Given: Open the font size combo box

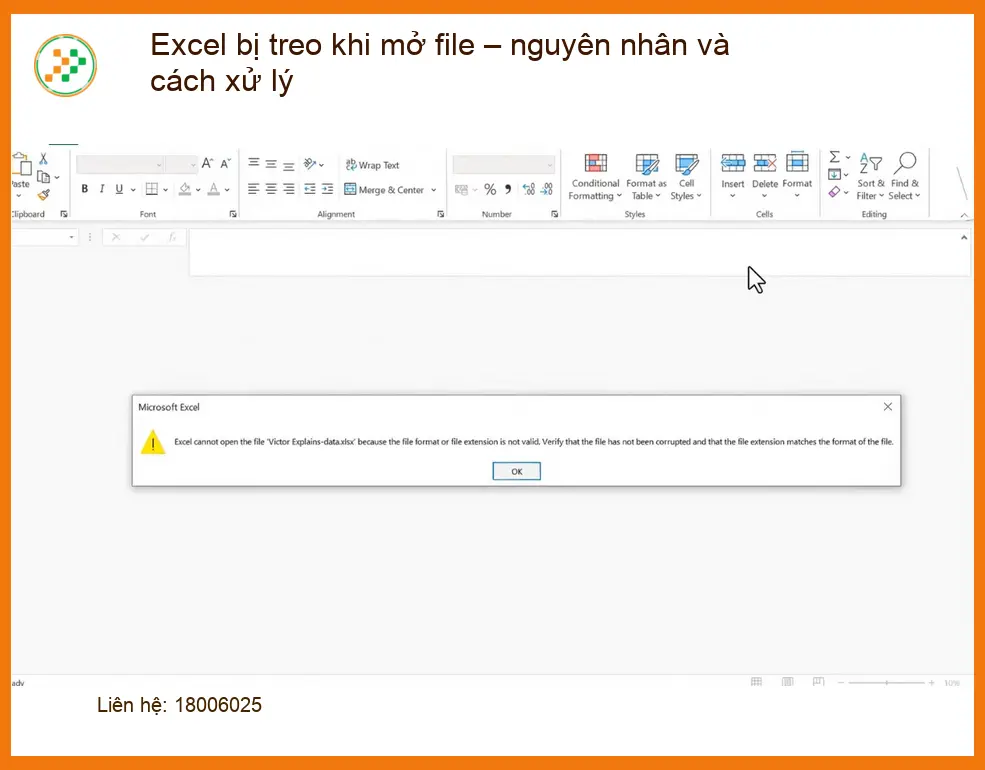Looking at the screenshot, I should tap(182, 165).
